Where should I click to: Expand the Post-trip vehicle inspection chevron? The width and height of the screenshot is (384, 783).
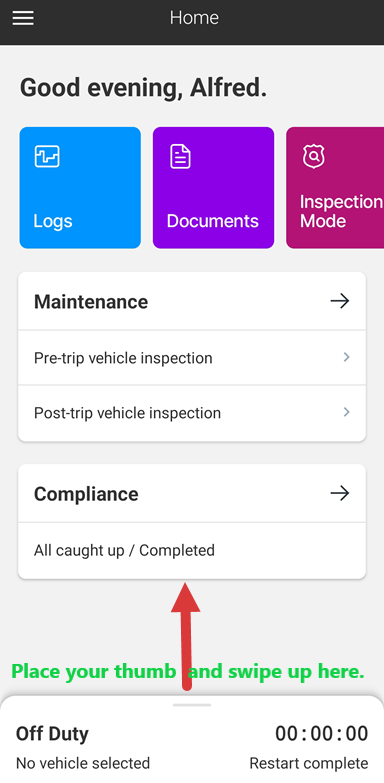click(x=347, y=412)
